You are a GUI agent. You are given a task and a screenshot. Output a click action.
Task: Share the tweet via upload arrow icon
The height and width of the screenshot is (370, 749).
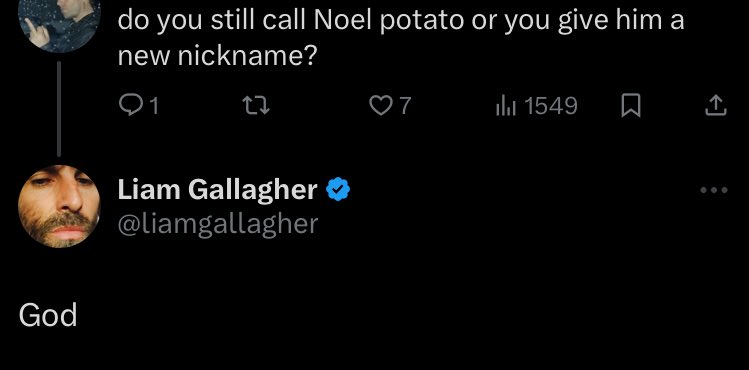[716, 106]
